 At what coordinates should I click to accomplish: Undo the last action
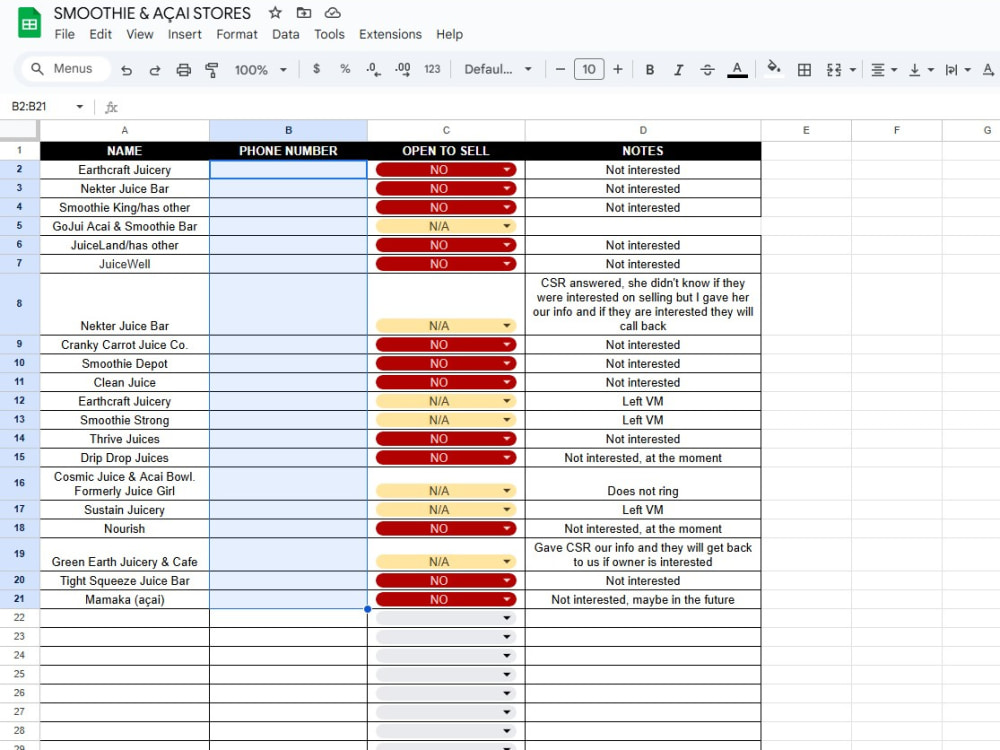pyautogui.click(x=126, y=70)
